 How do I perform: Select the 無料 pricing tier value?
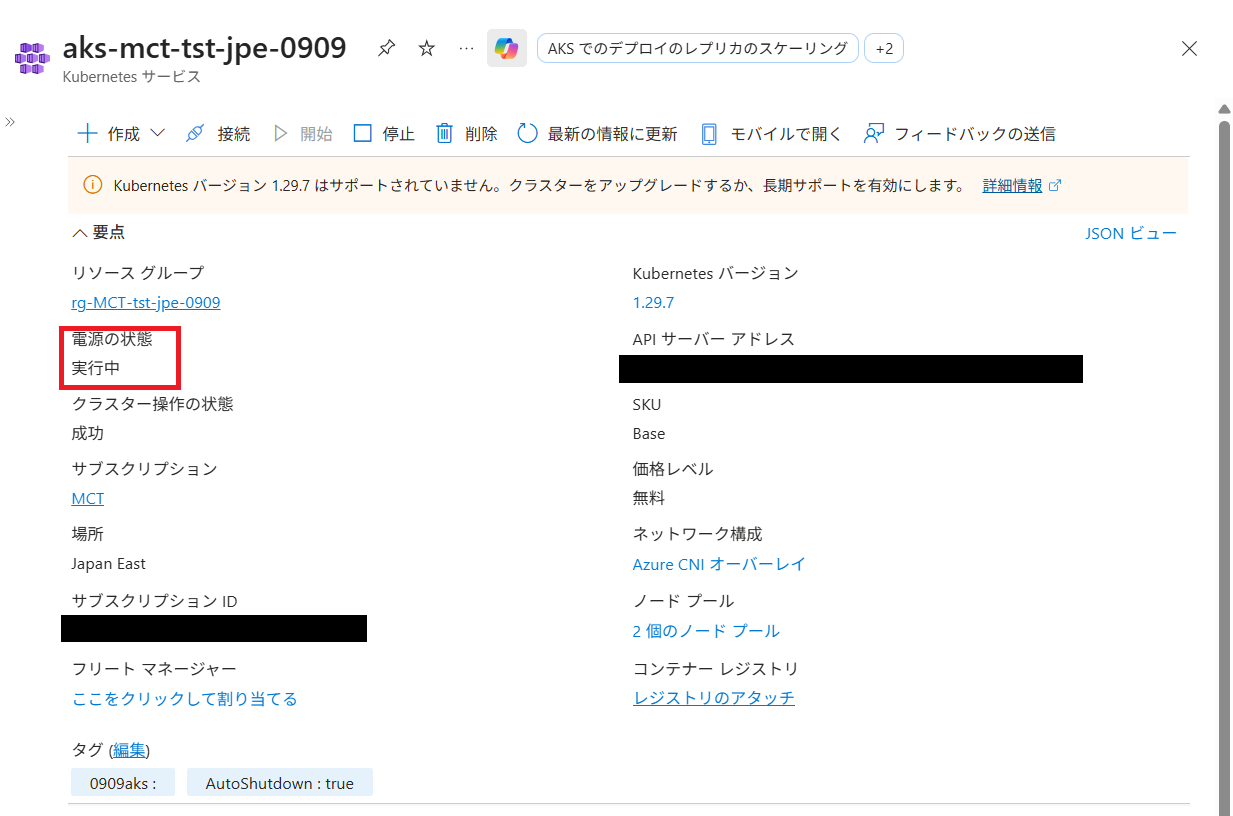point(649,498)
